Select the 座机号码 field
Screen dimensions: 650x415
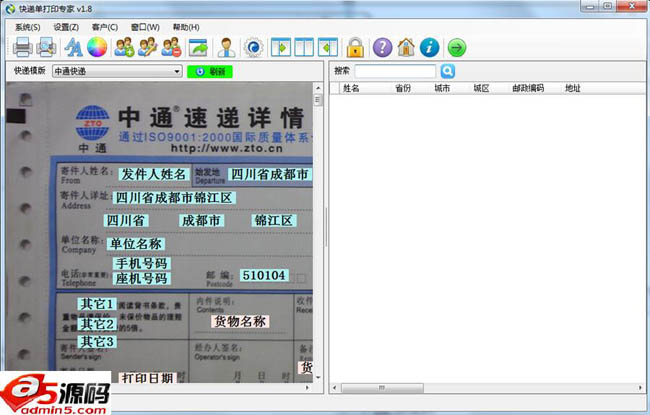(142, 278)
